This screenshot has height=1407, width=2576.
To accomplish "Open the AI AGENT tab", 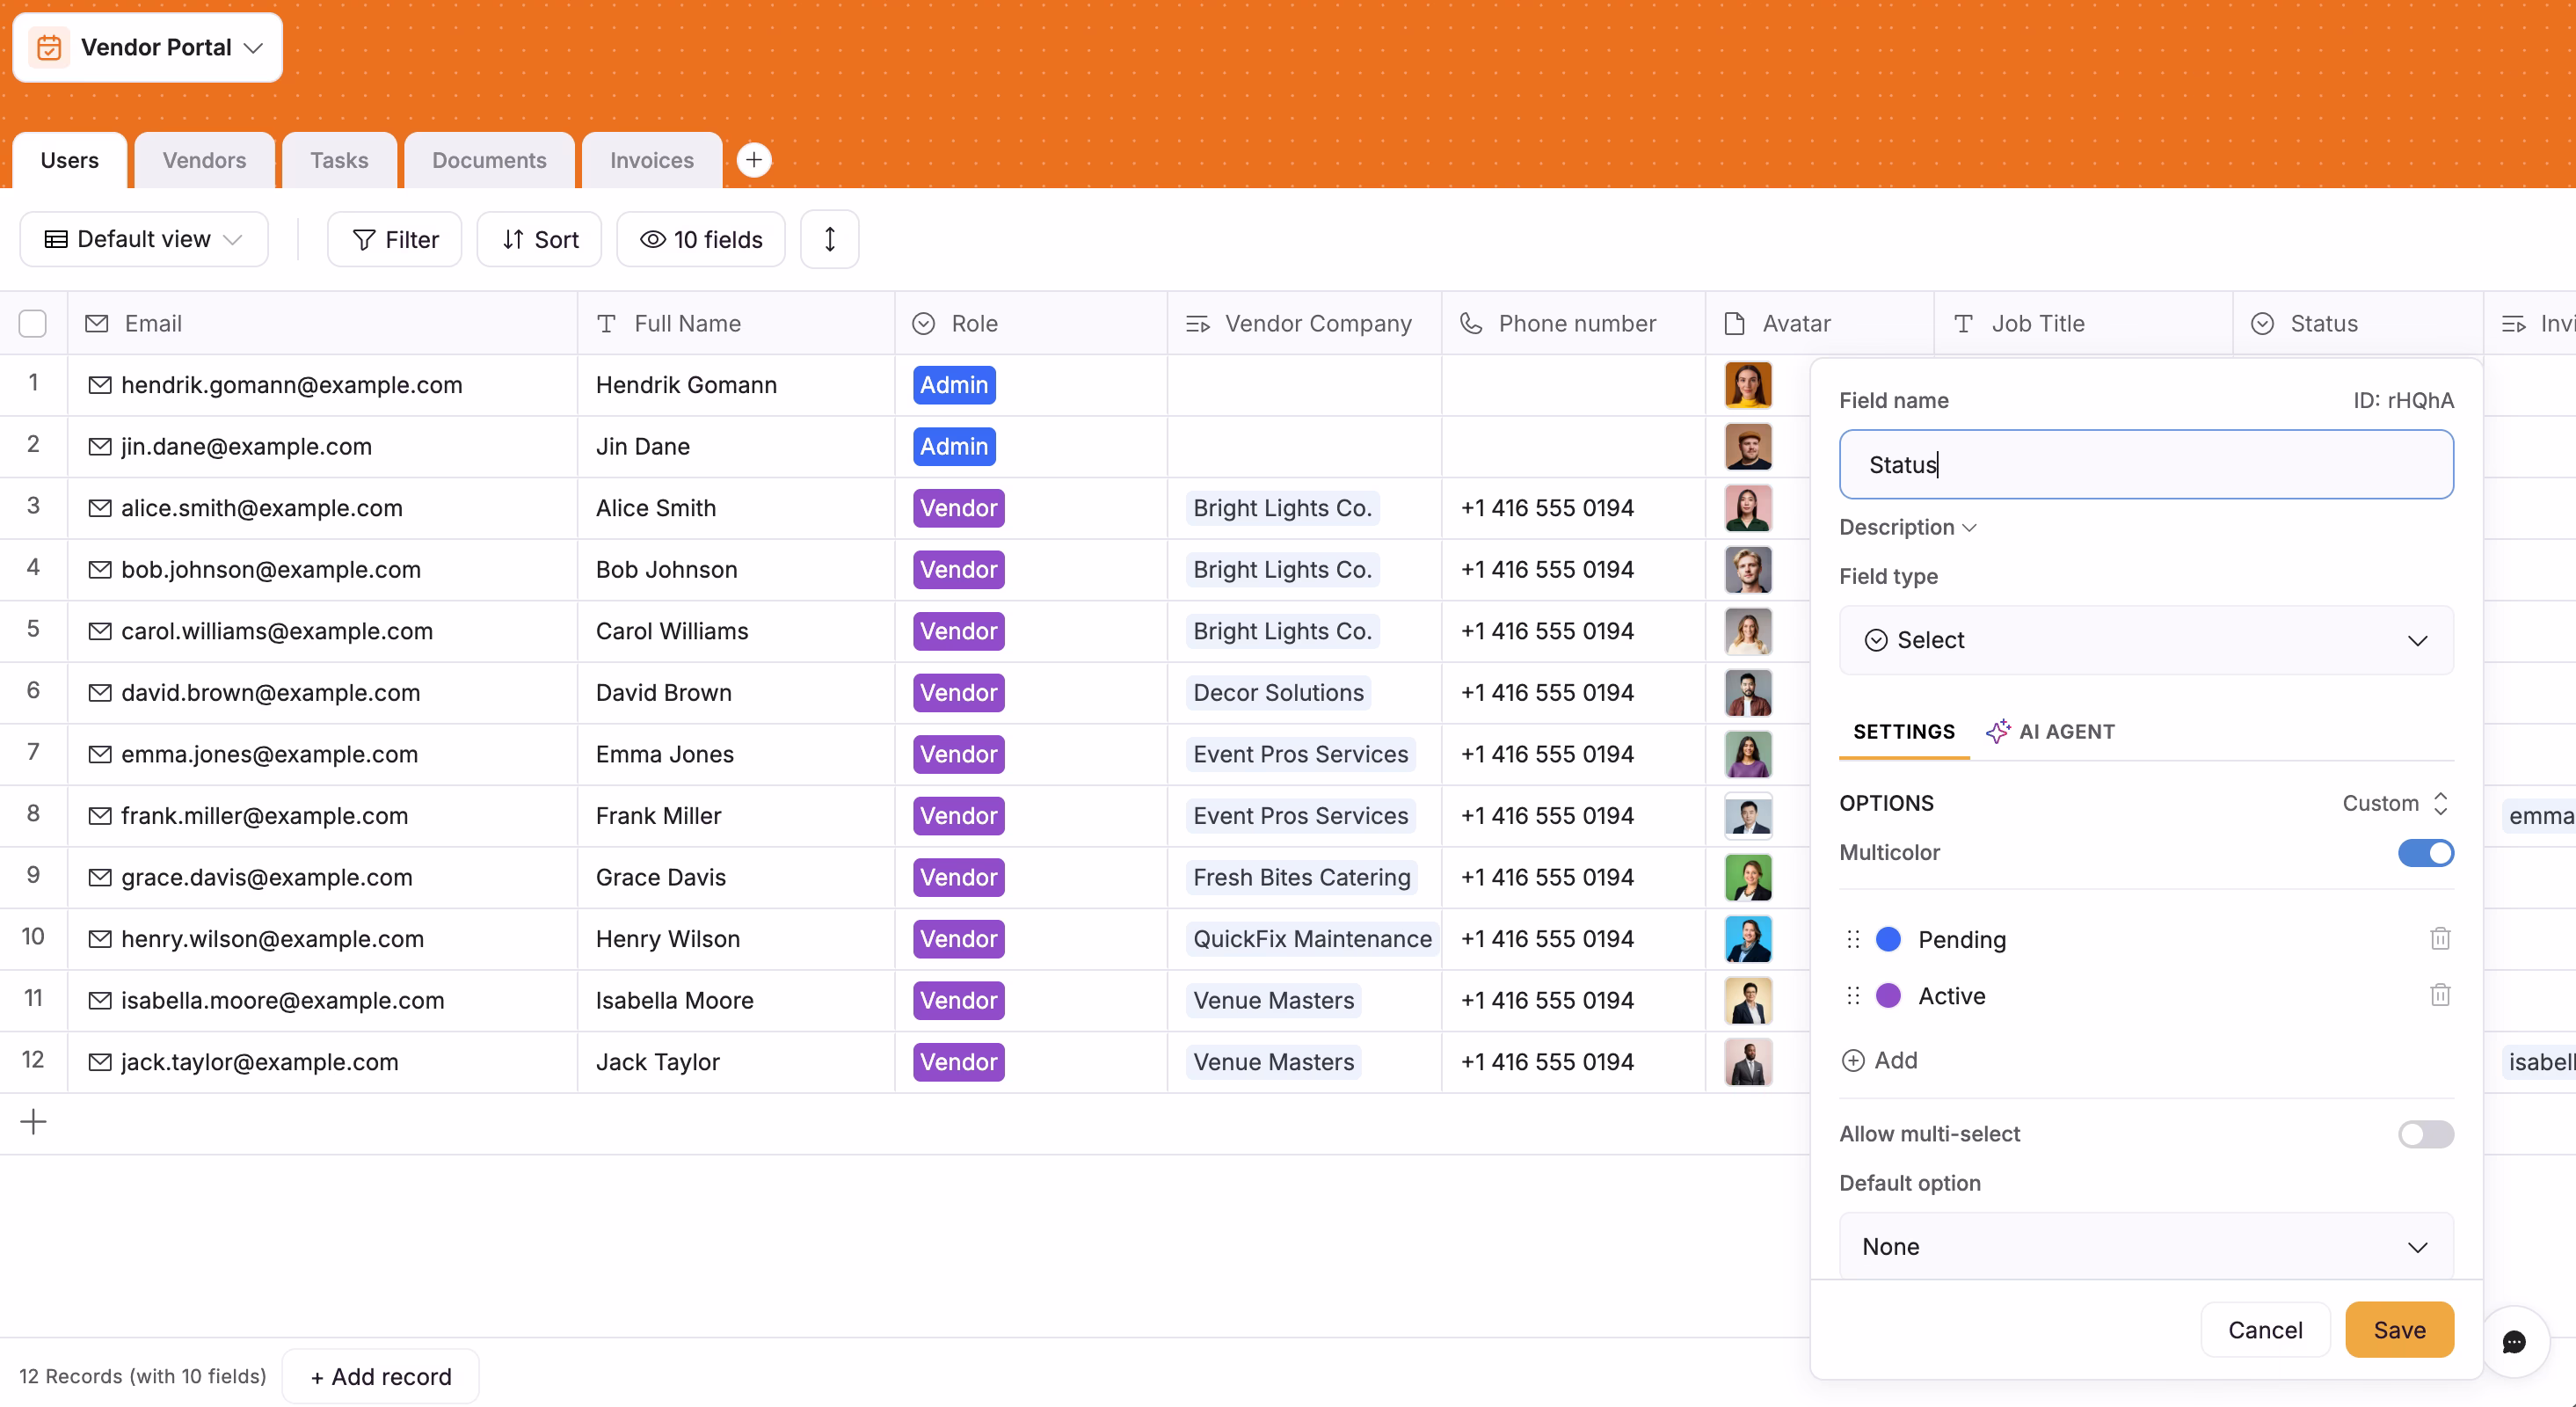I will (x=2051, y=731).
